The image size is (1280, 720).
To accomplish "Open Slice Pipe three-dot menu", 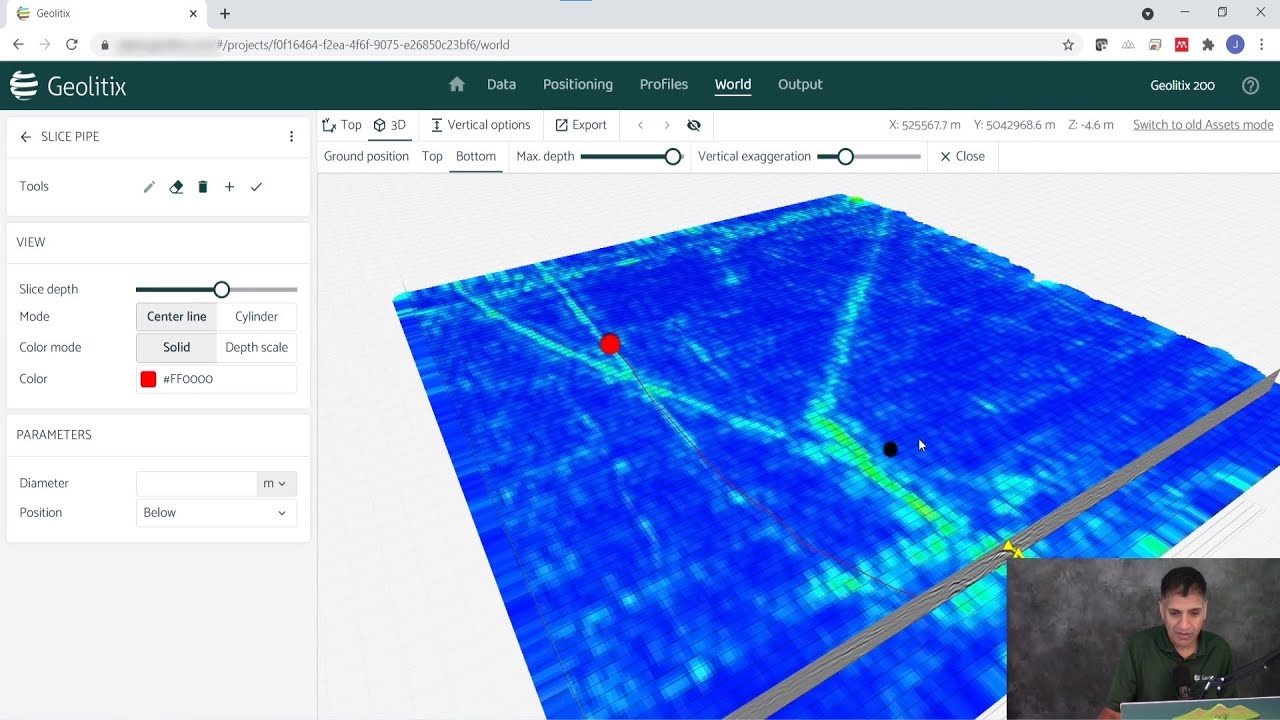I will [291, 137].
